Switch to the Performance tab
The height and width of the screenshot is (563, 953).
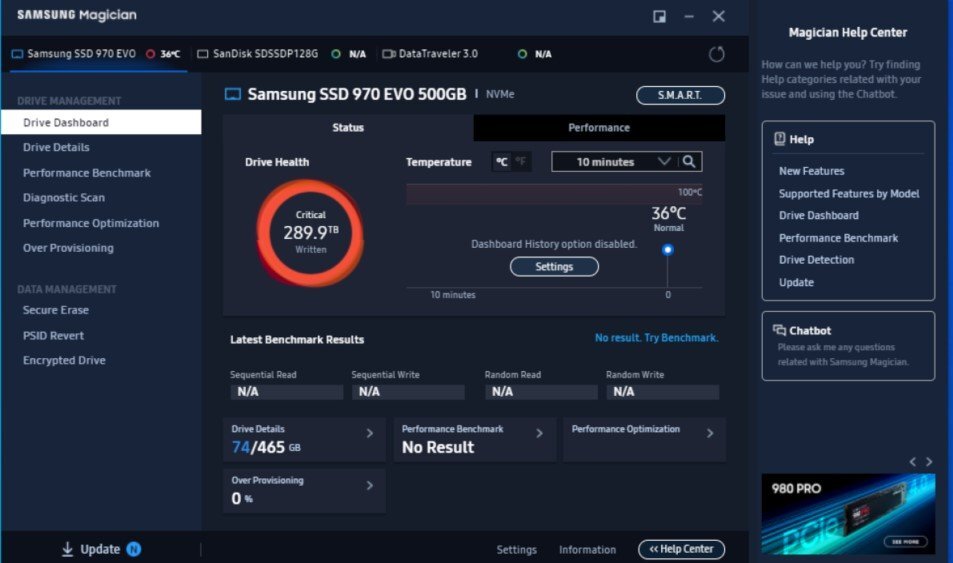tap(599, 128)
